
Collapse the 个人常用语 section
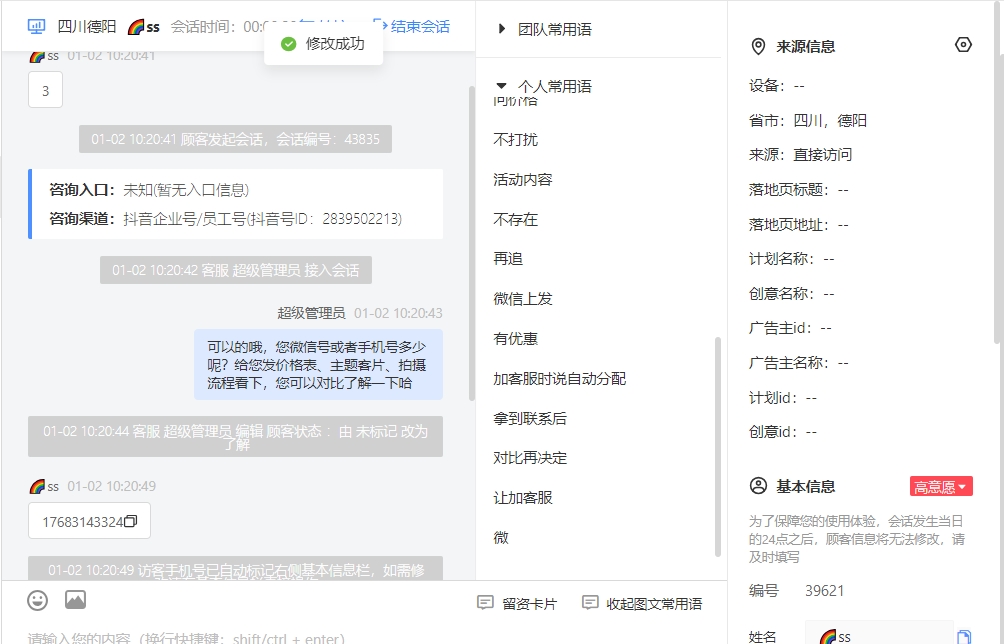[555, 86]
